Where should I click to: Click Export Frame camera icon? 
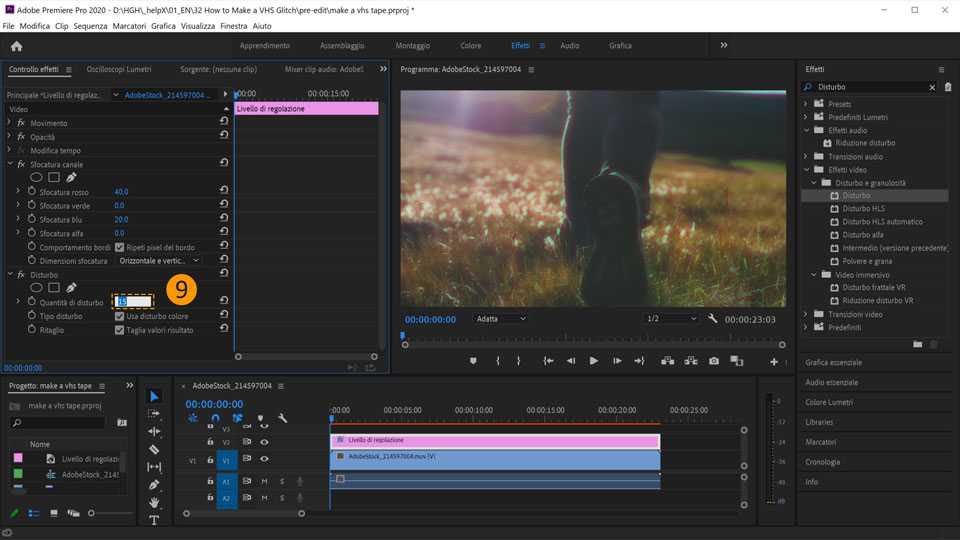point(714,361)
